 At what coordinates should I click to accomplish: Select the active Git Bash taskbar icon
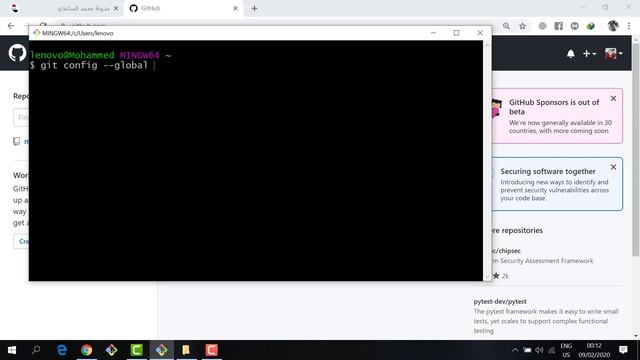162,350
